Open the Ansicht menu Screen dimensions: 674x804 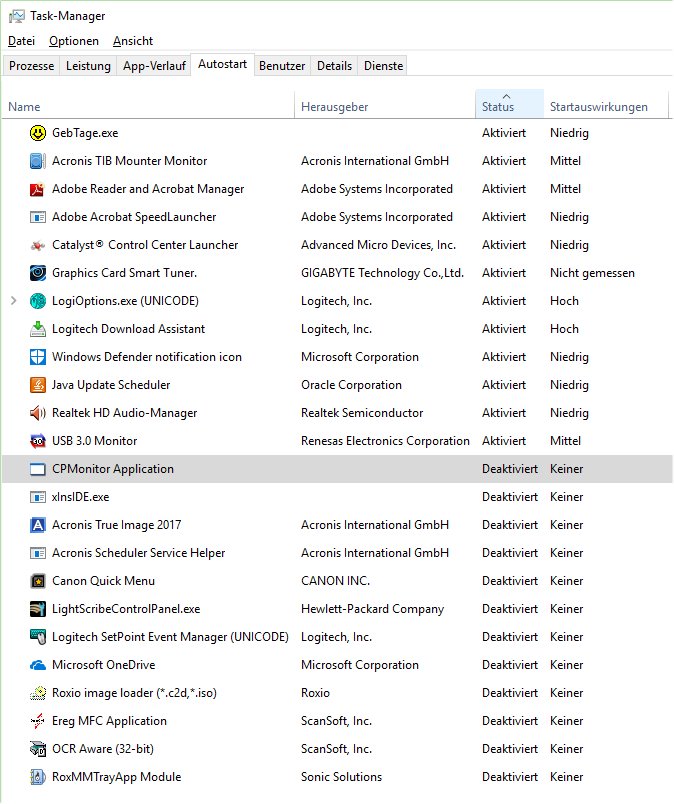(133, 41)
